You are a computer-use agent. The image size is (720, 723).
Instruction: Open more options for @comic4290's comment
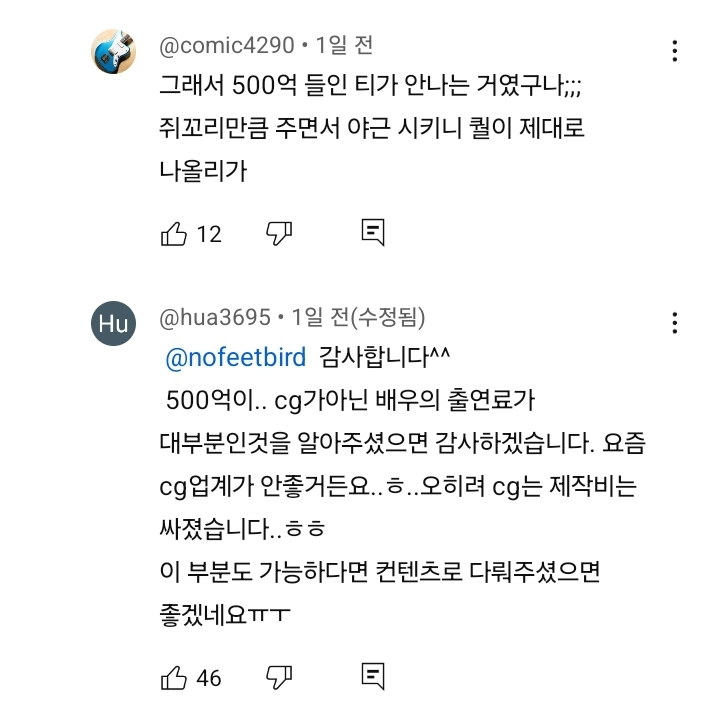(x=676, y=51)
